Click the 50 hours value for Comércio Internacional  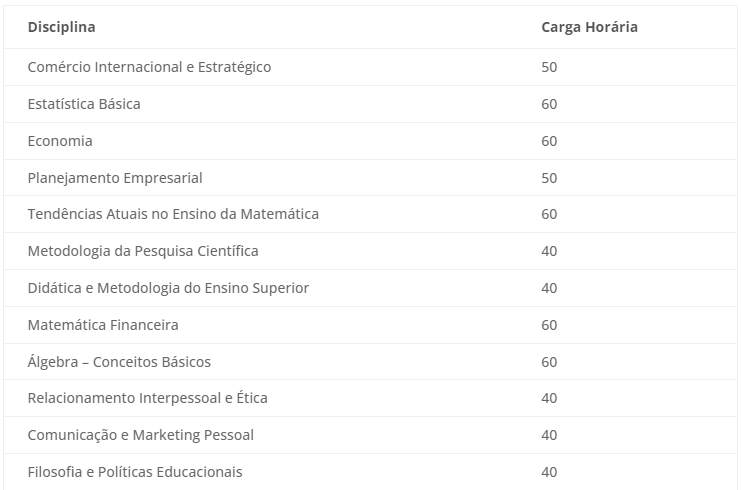tap(549, 67)
